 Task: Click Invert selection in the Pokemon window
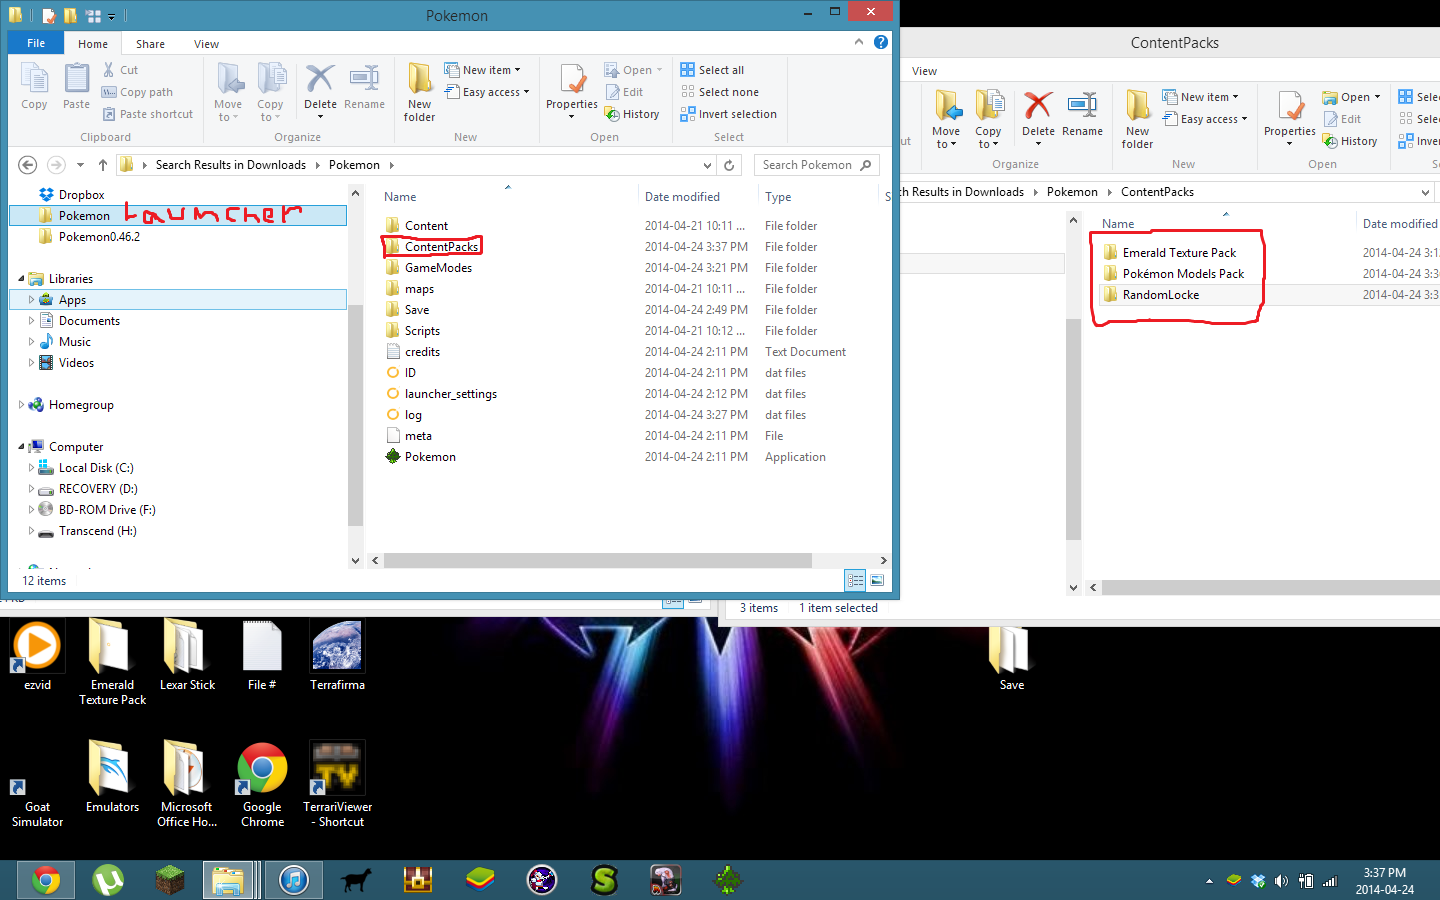(728, 114)
